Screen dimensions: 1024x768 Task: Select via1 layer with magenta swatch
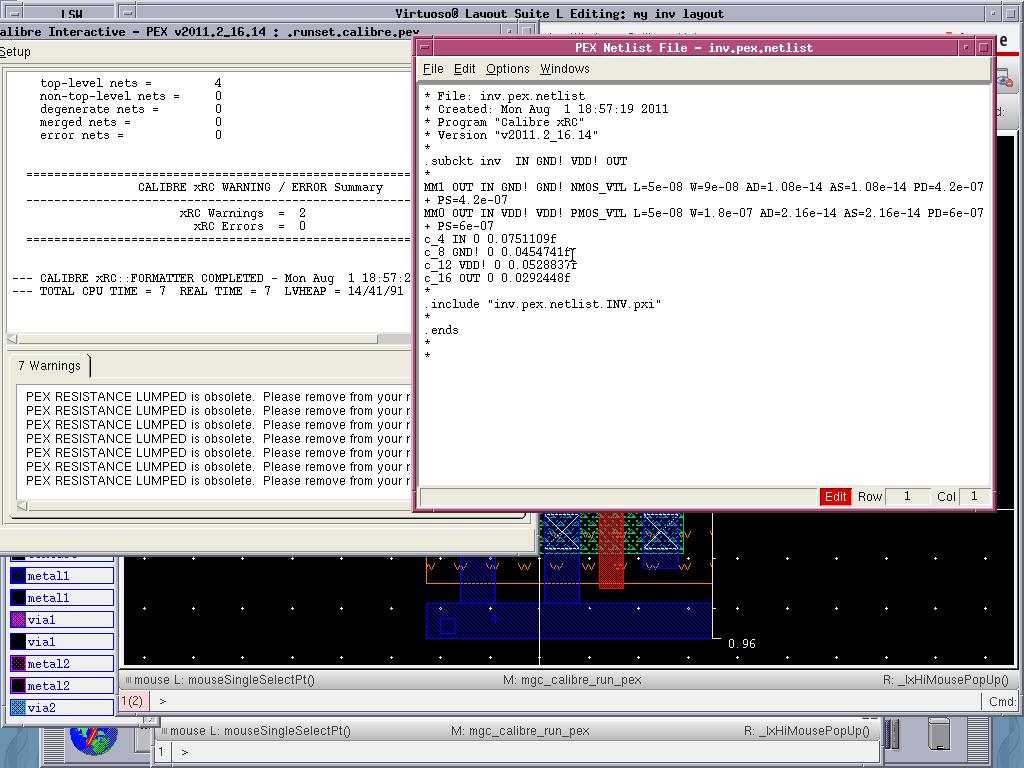point(62,619)
